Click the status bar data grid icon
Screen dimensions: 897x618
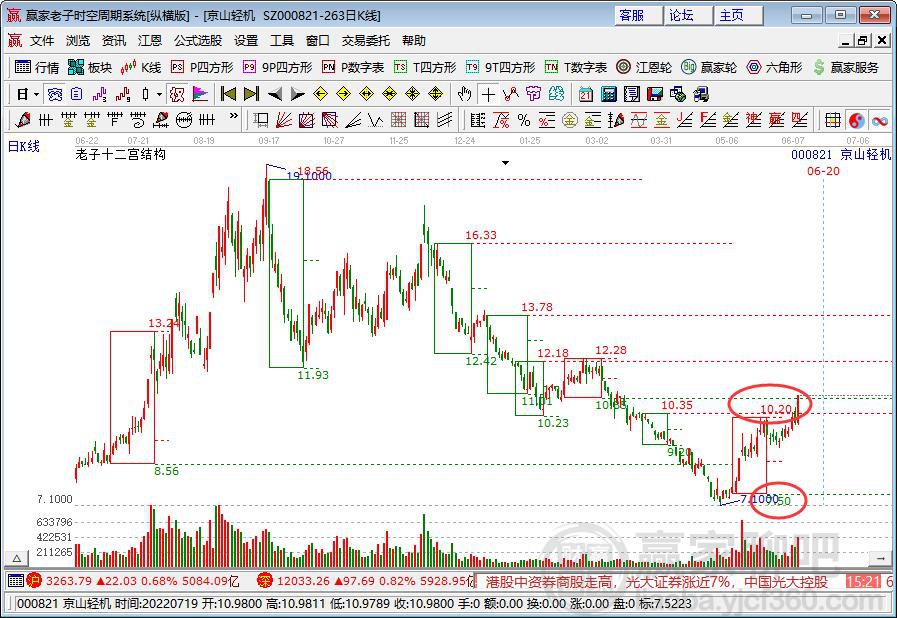[x=16, y=581]
